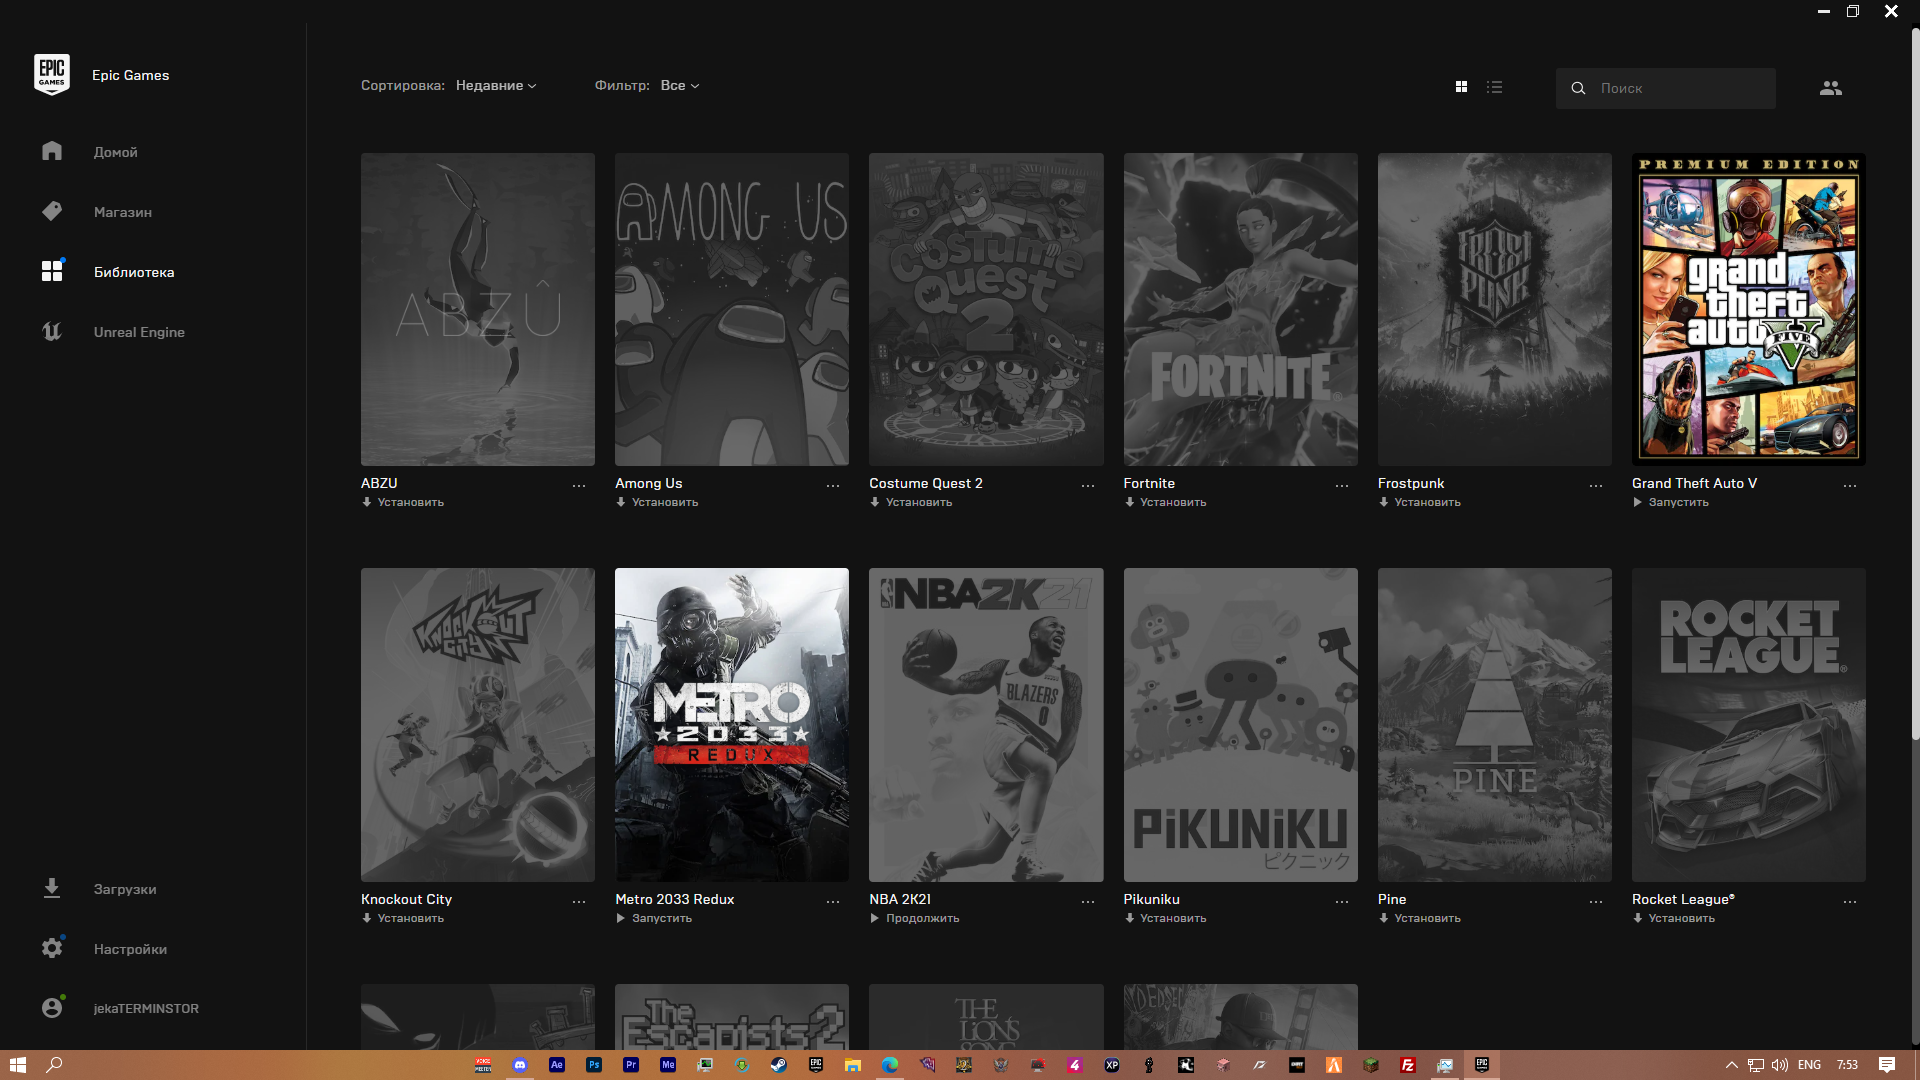Open Costume Quest 2 three-dots menu
Viewport: 1920px width, 1080px height.
1088,486
